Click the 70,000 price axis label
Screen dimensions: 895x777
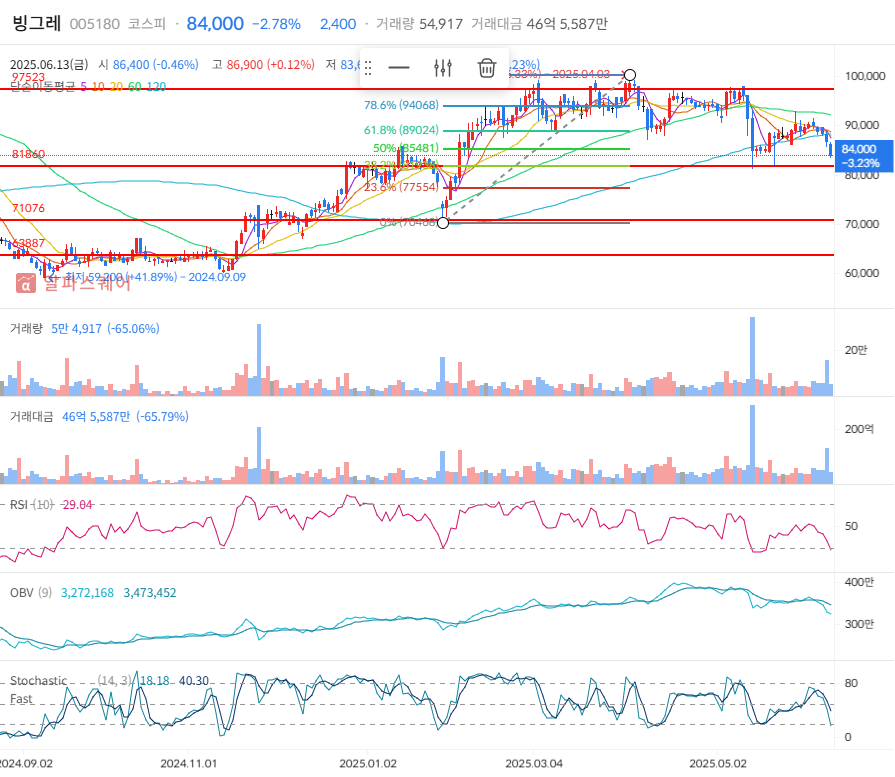pos(862,224)
